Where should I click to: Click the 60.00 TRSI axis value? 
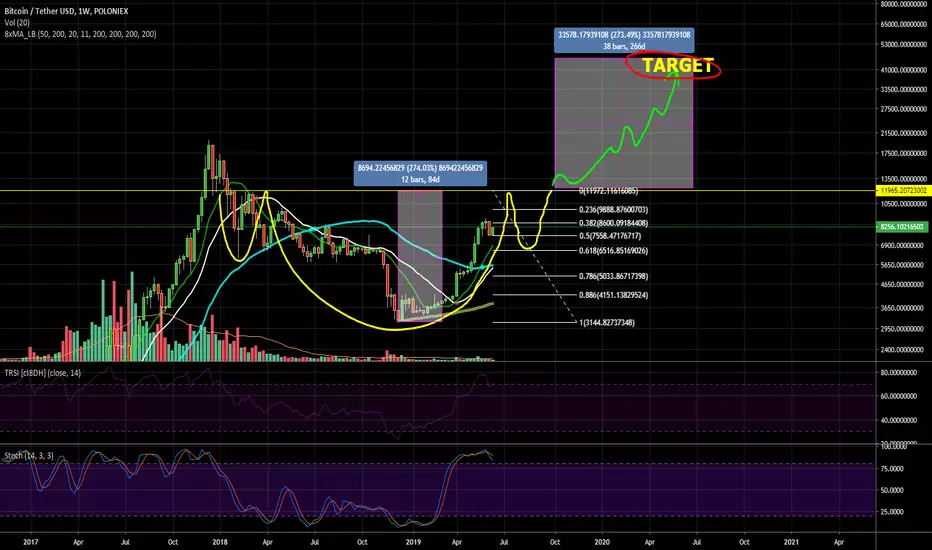coord(899,396)
